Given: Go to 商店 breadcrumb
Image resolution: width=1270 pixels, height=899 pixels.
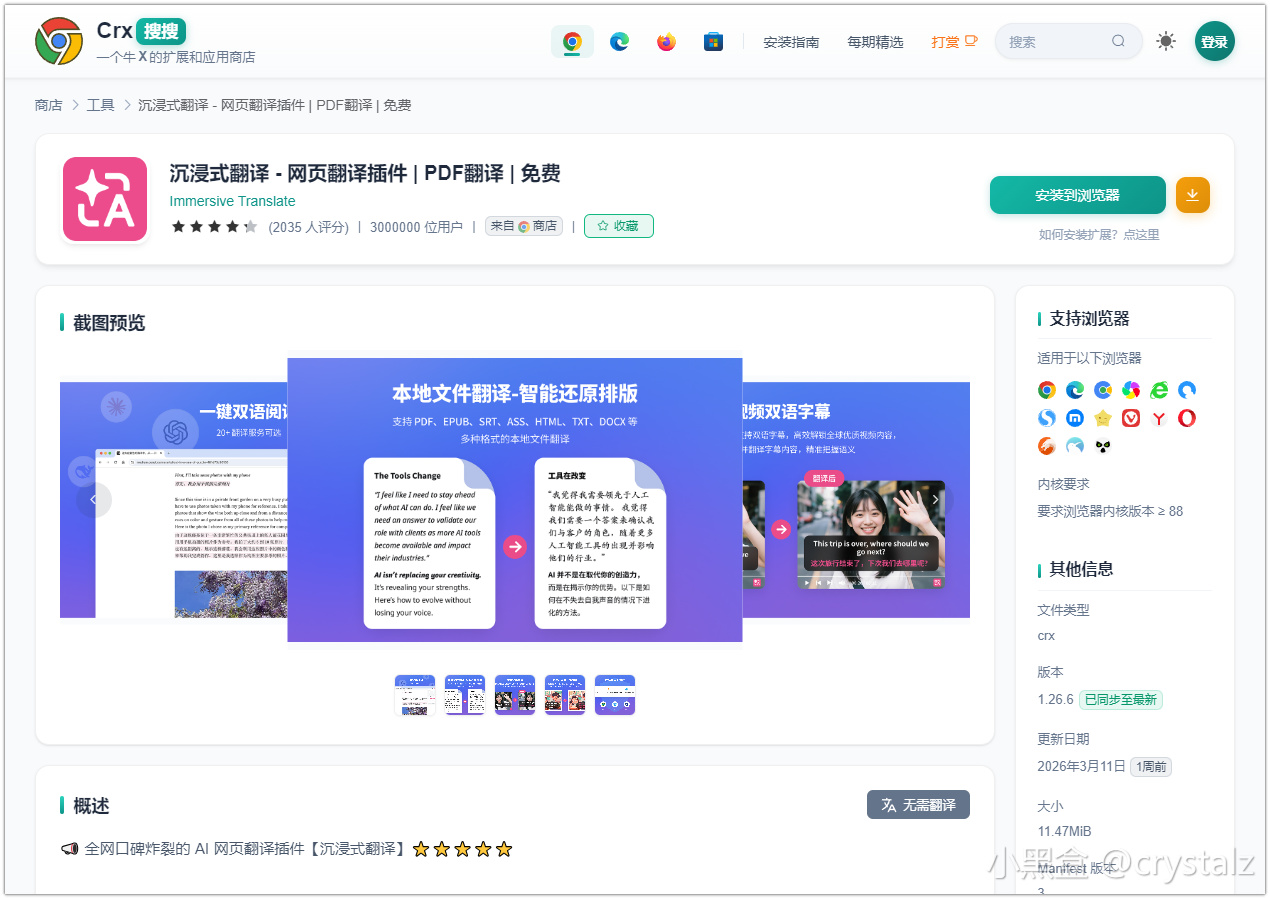Looking at the screenshot, I should 48,105.
